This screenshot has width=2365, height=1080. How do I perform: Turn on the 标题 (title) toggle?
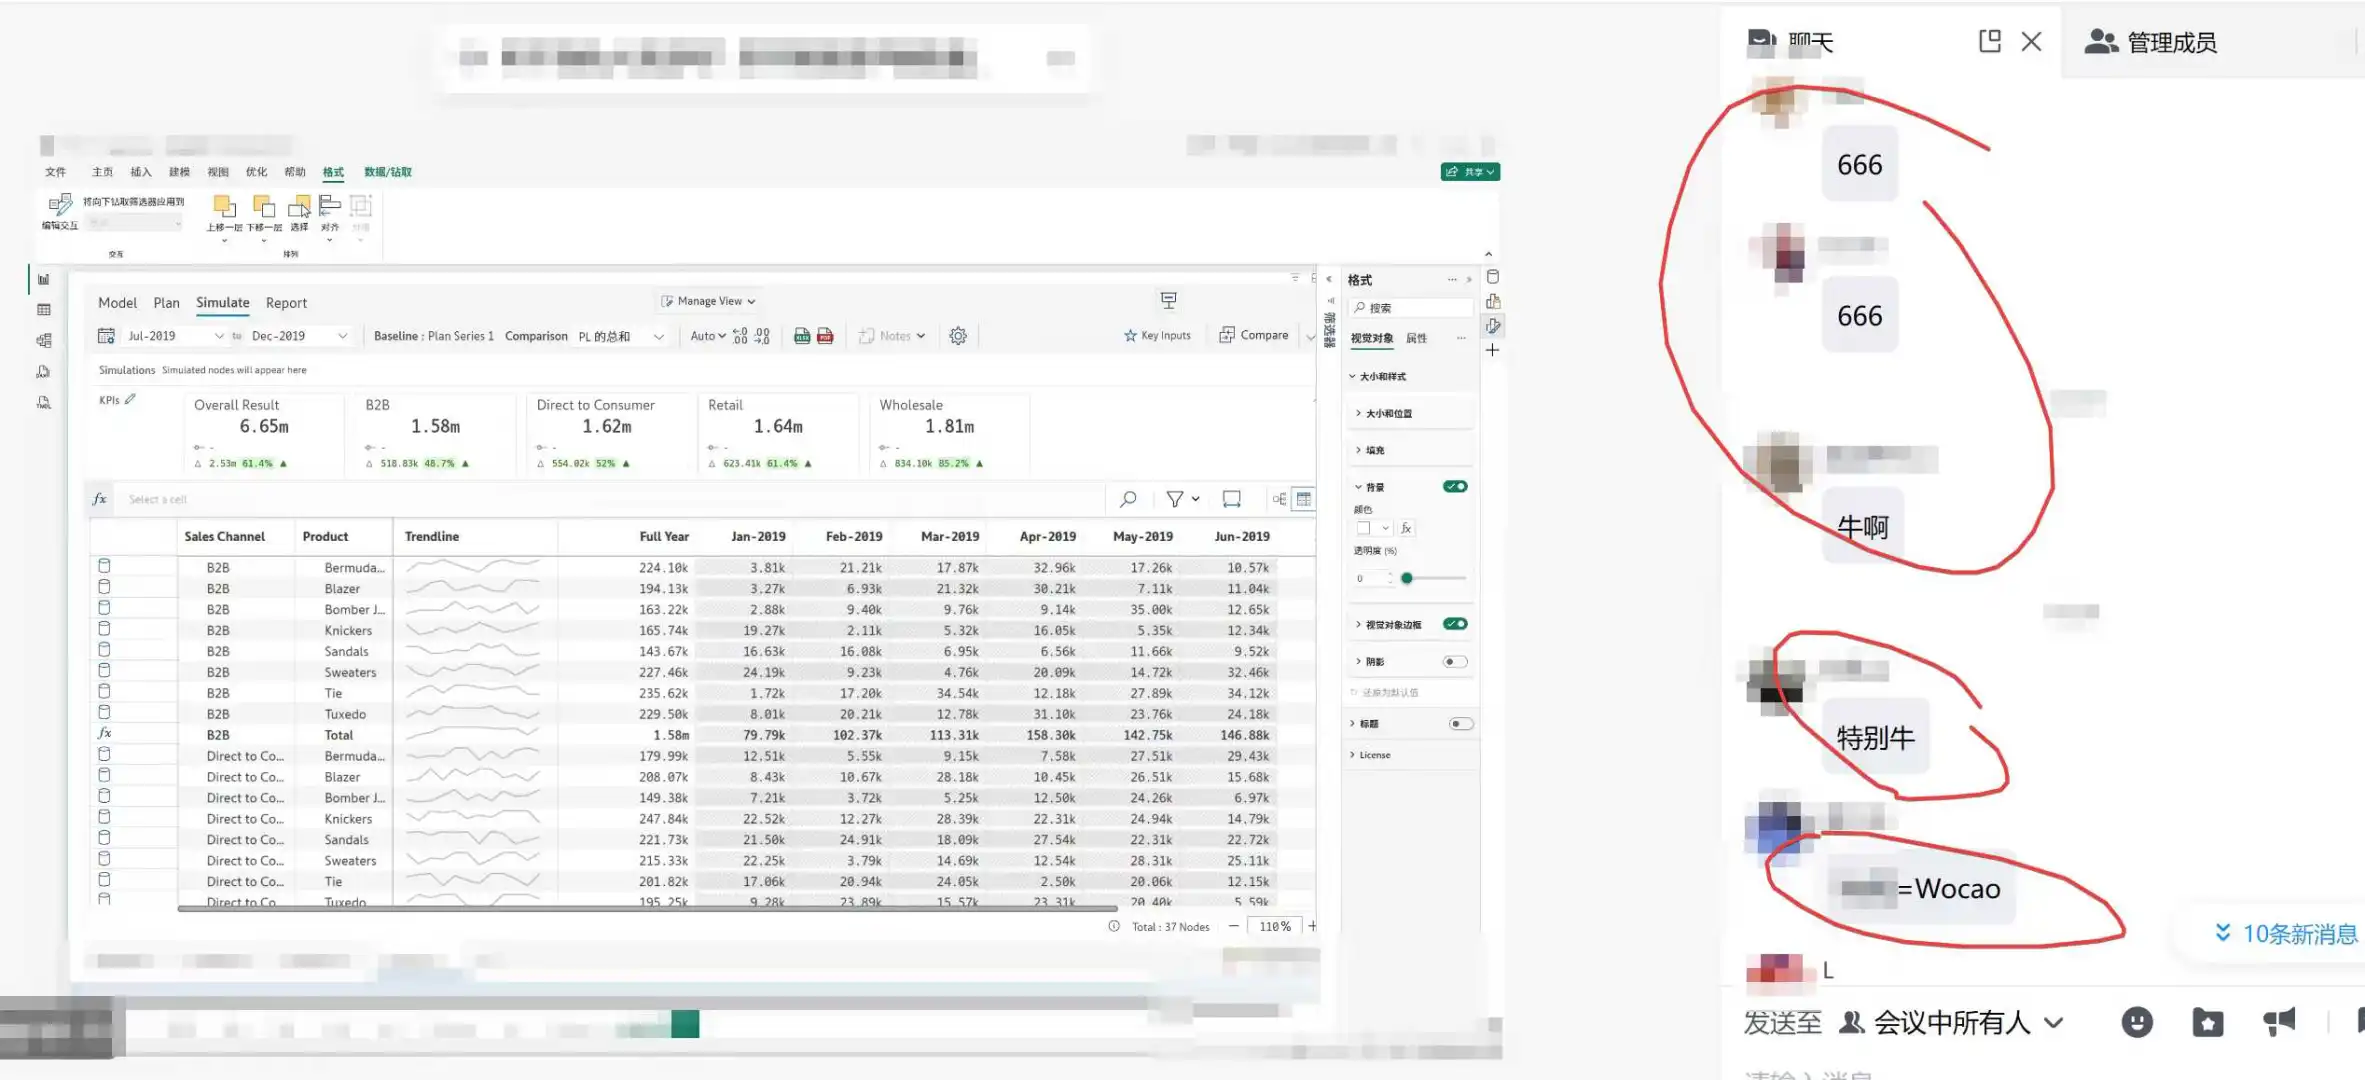[1461, 723]
